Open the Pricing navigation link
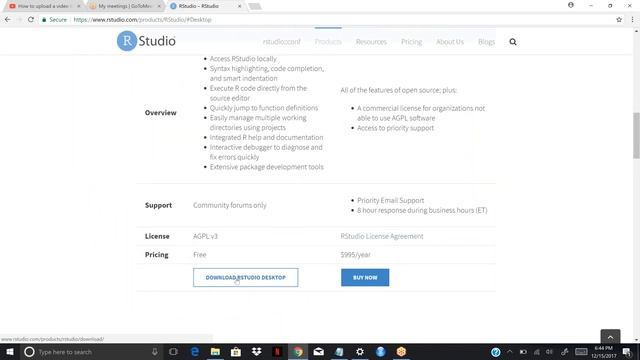 [x=411, y=42]
